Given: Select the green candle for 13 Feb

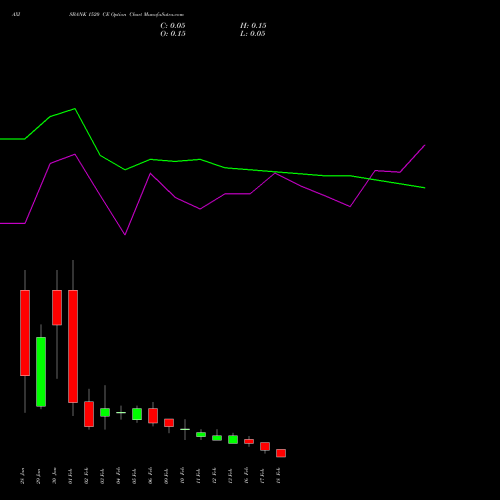Looking at the screenshot, I should coord(233,439).
